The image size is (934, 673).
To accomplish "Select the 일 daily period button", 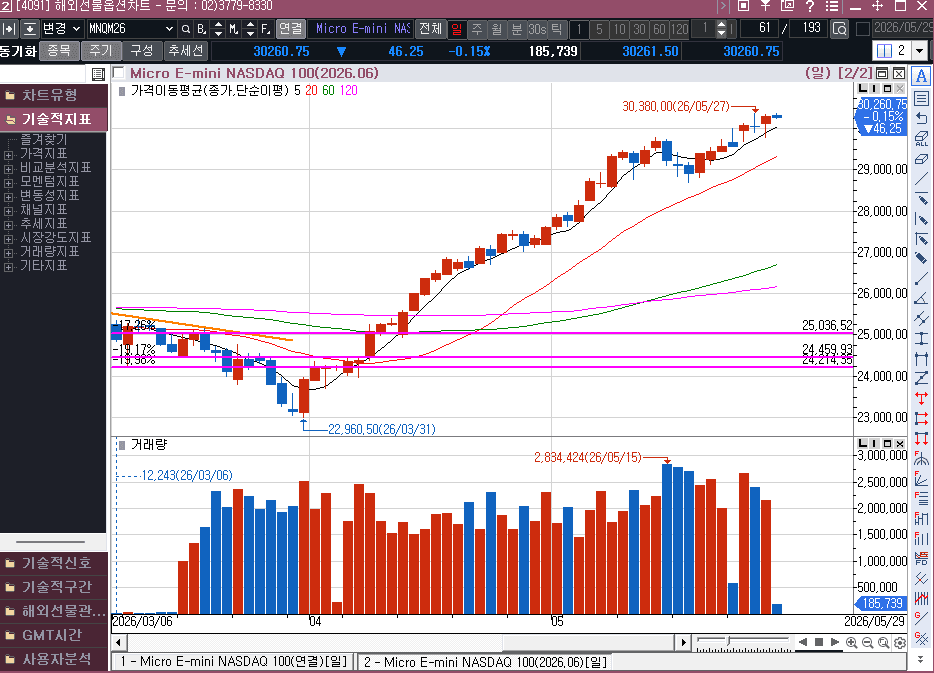I will tap(457, 29).
